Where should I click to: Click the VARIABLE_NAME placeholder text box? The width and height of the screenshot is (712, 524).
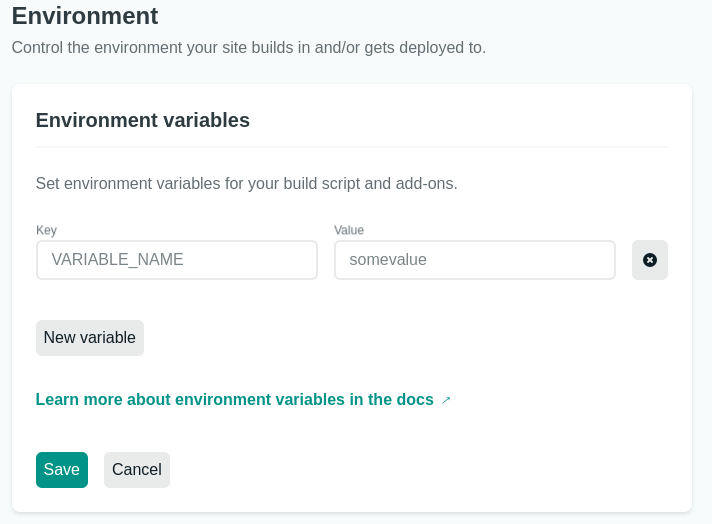point(177,260)
